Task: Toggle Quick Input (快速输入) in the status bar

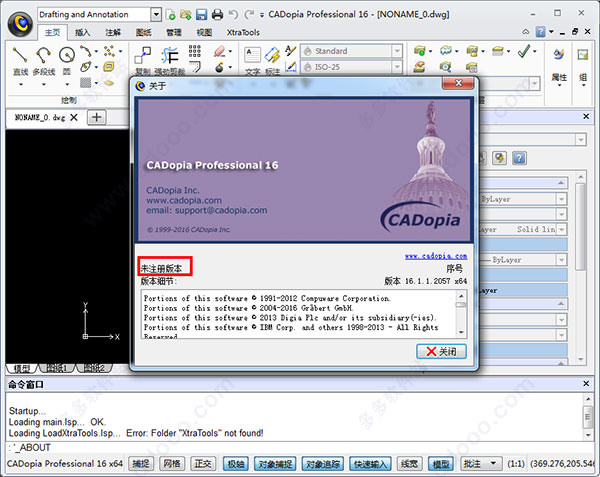Action: (370, 464)
